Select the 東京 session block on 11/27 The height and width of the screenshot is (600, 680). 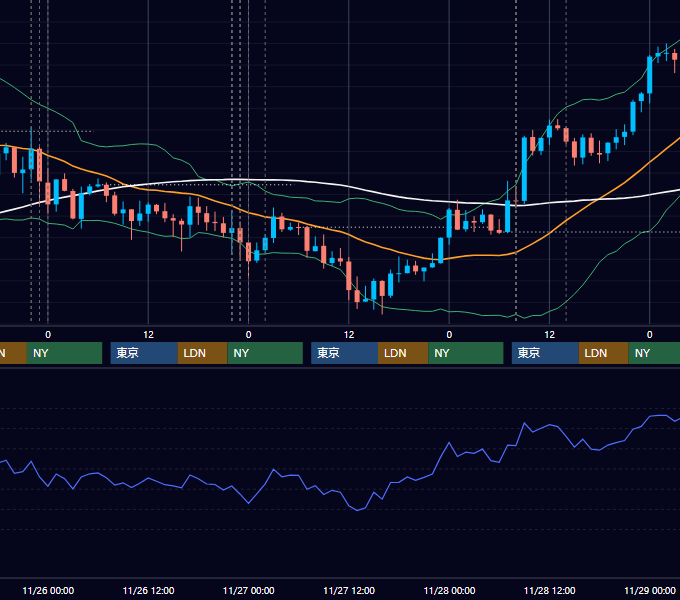click(x=344, y=353)
